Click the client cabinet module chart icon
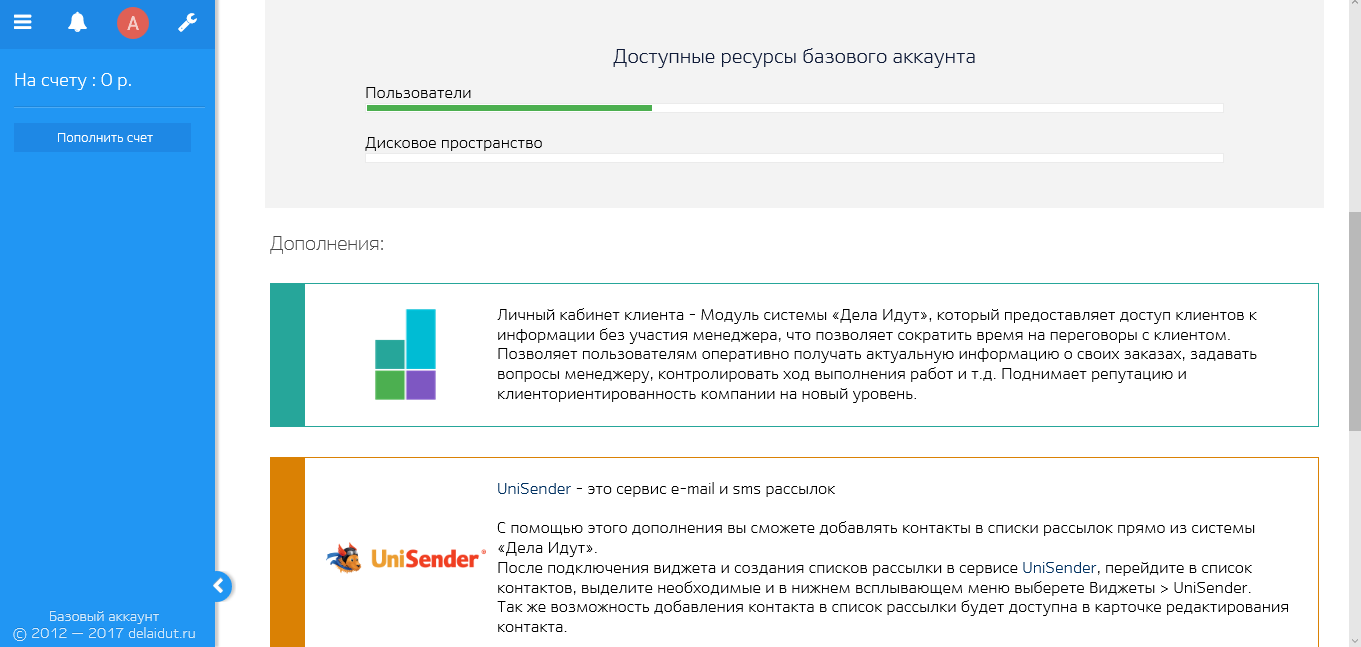The image size is (1361, 647). click(407, 353)
